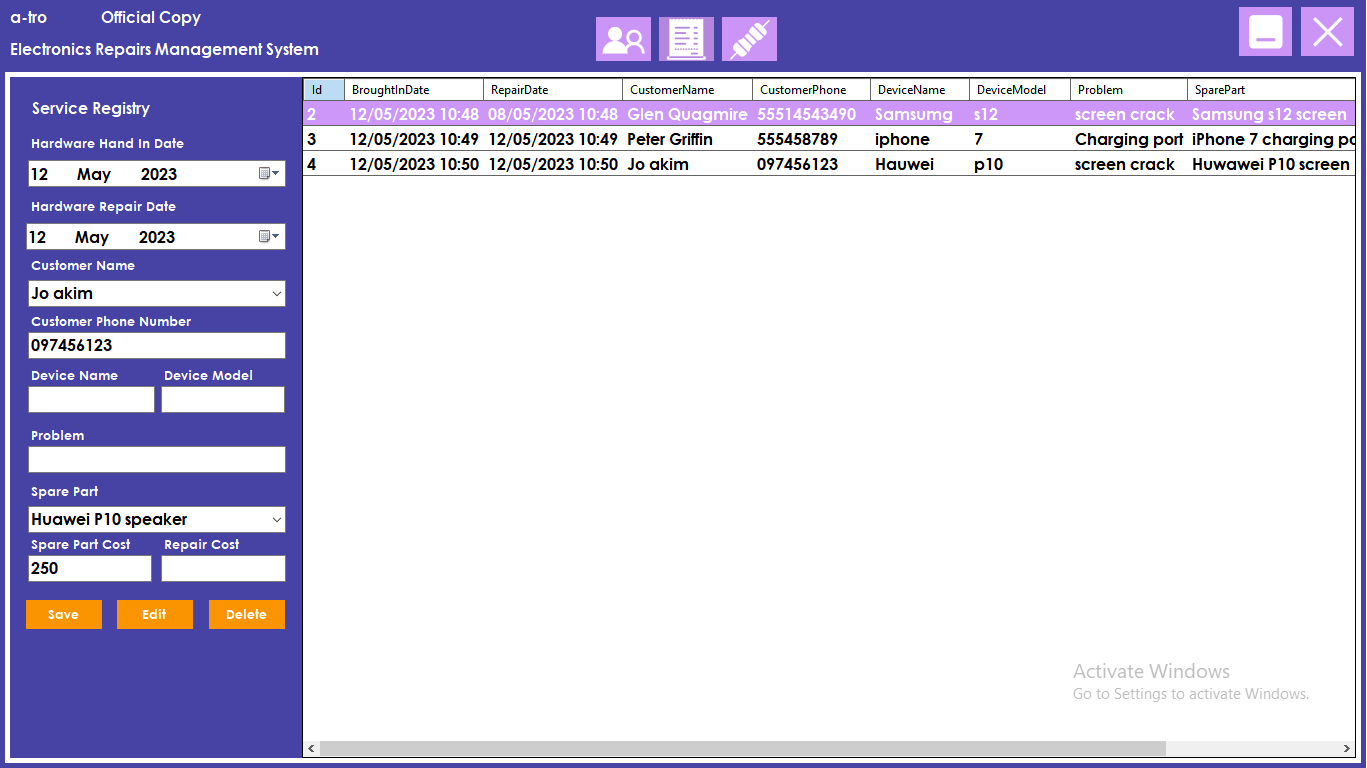Screen dimensions: 1367x768
Task: Open the Hardware Repair Date calendar picker
Action: tap(270, 237)
